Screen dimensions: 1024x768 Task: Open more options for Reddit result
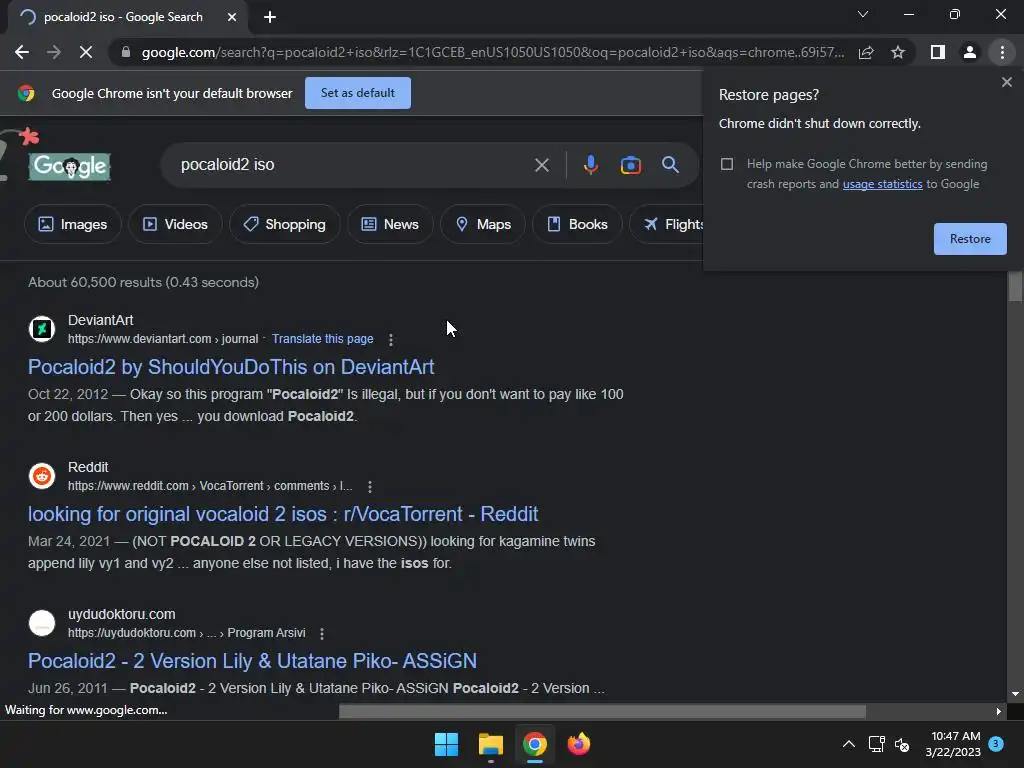coord(370,487)
